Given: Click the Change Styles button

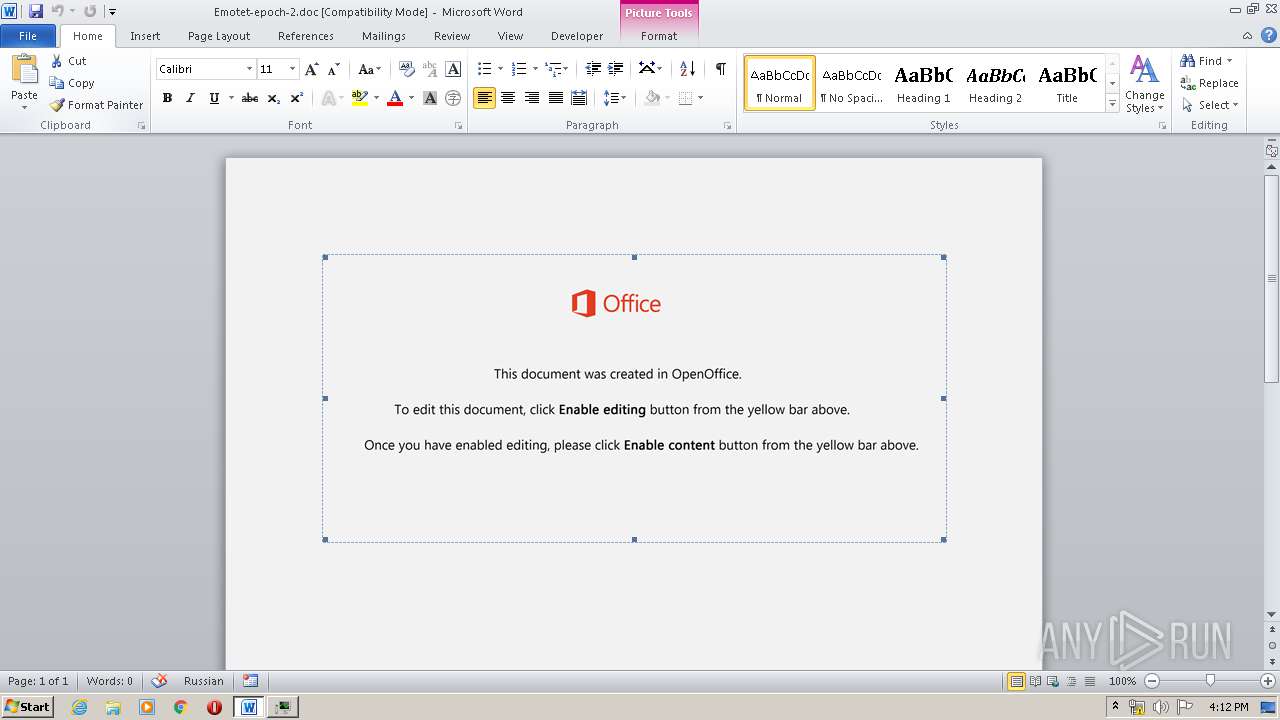Looking at the screenshot, I should click(x=1144, y=84).
